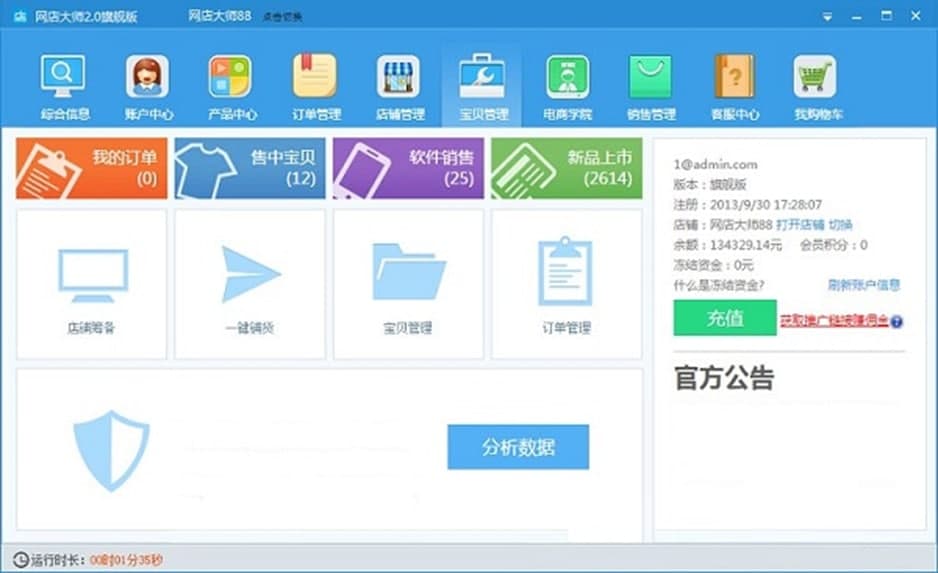Open the 打开店铺 link
938x573 pixels.
tap(800, 225)
